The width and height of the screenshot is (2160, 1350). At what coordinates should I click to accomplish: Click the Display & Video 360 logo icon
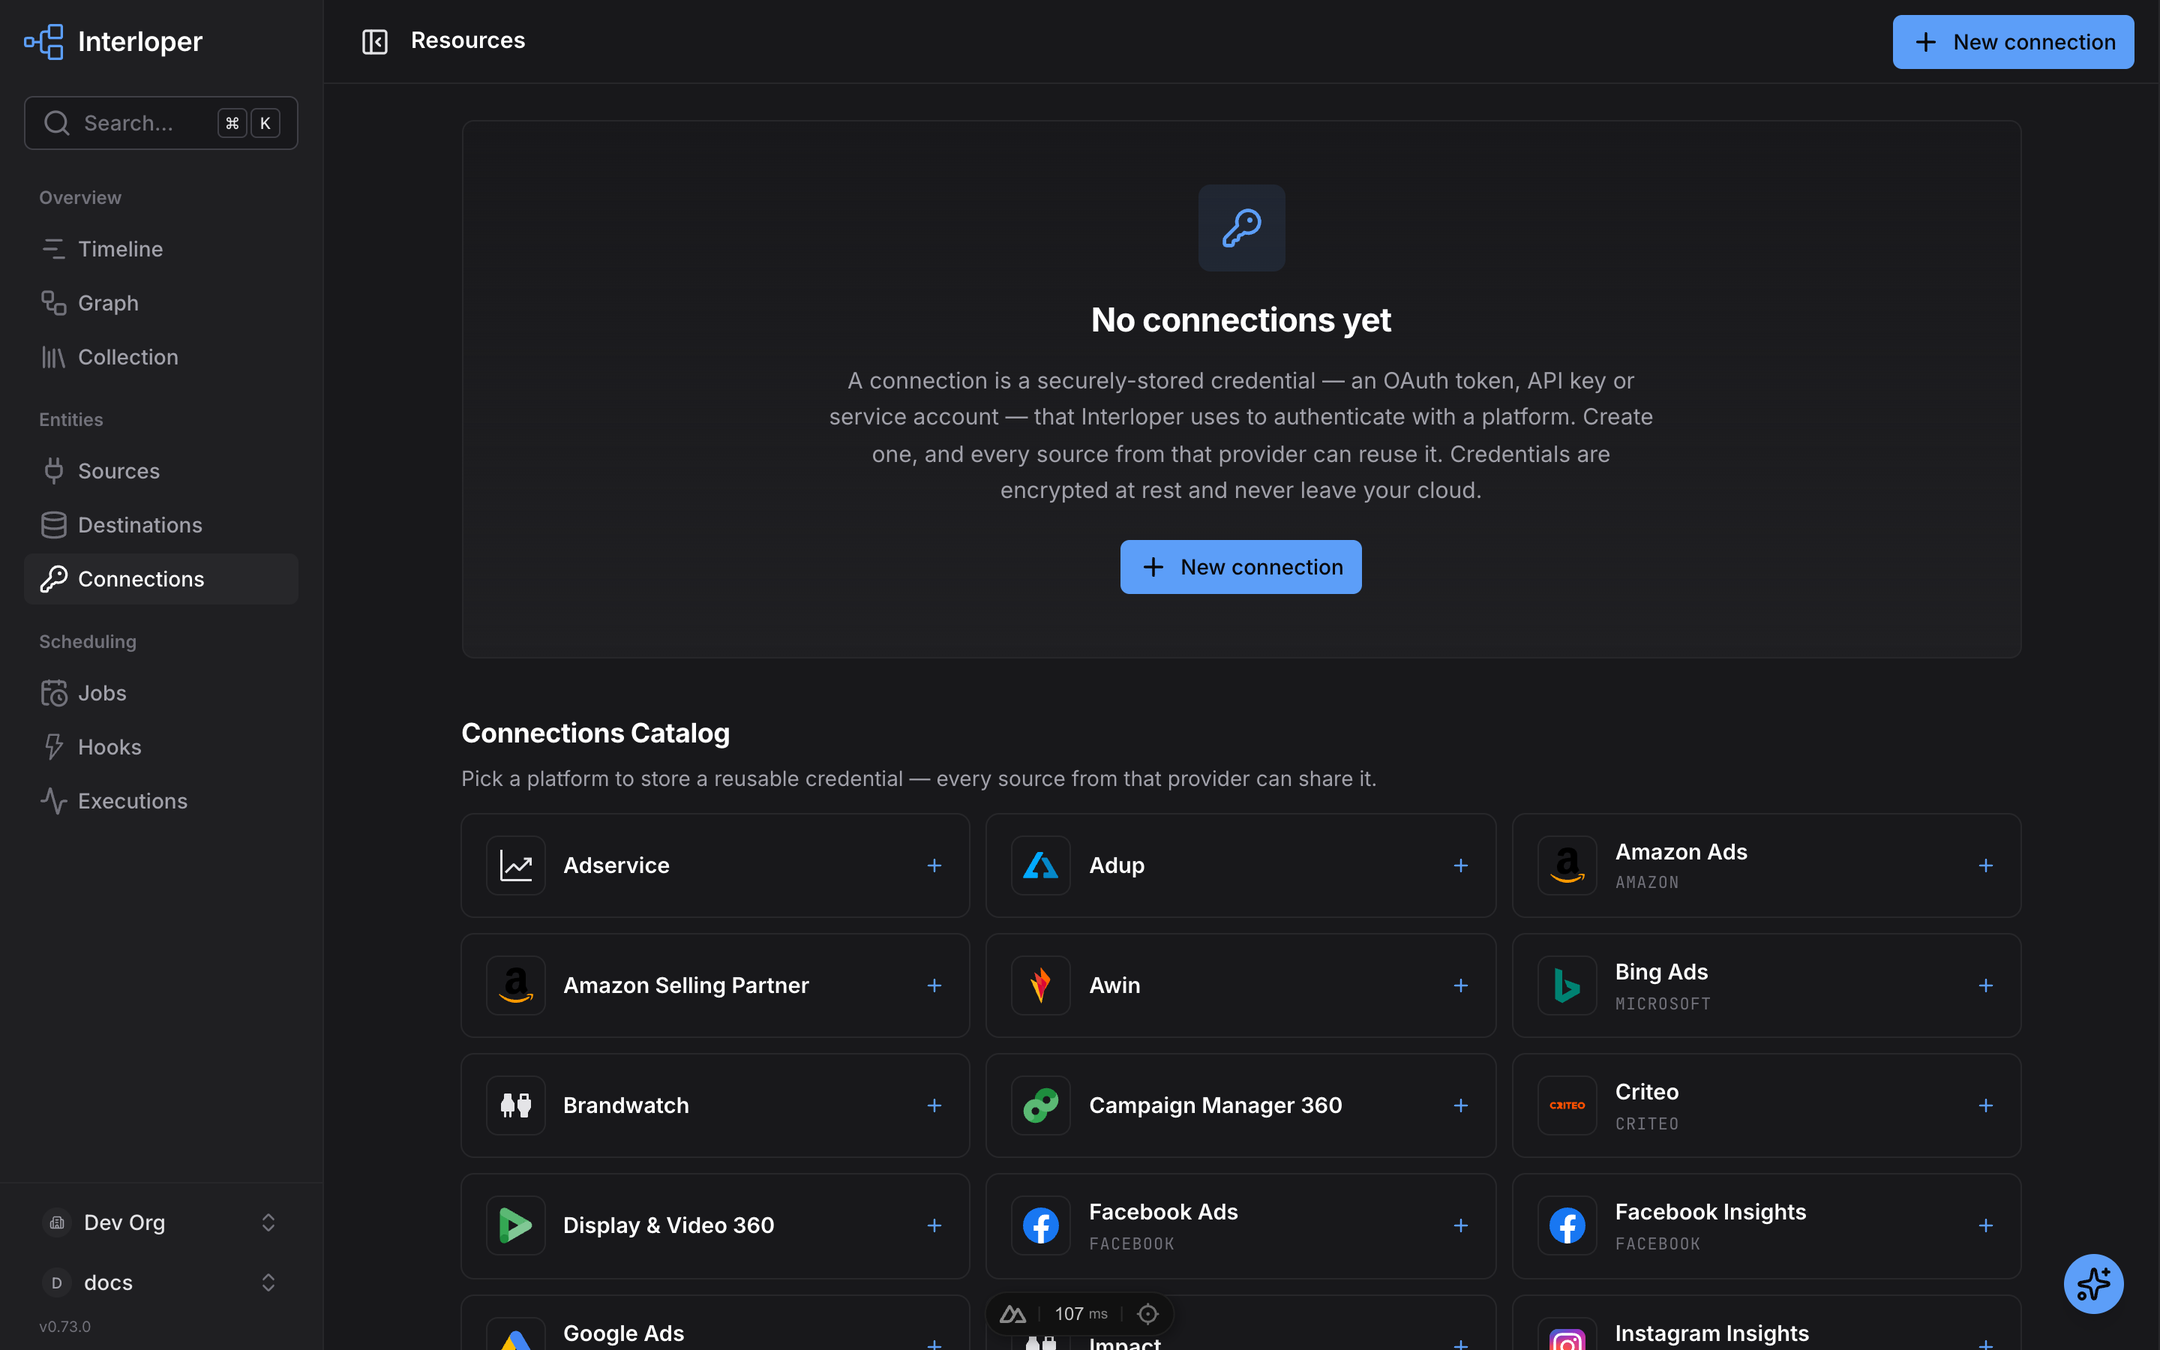pyautogui.click(x=515, y=1225)
